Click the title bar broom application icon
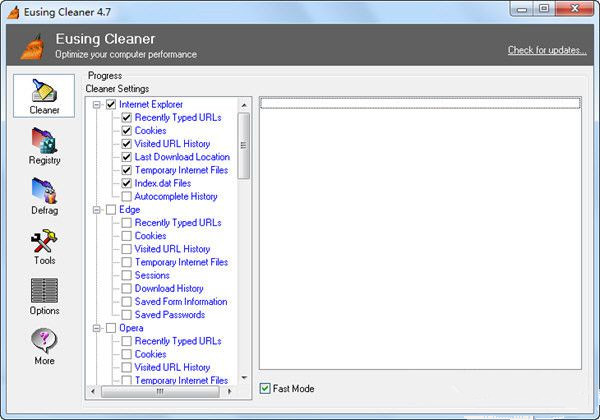Screen dimensions: 600x420 click(x=13, y=12)
